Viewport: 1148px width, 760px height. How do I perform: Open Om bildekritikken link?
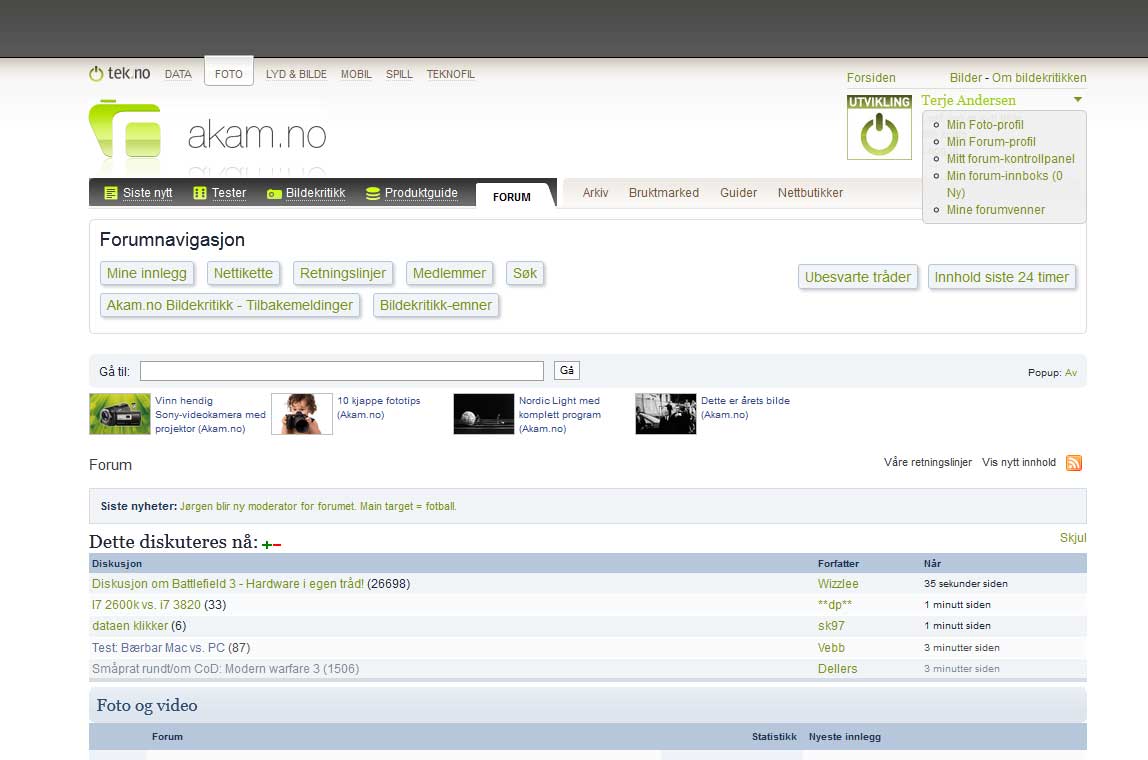(x=1039, y=78)
